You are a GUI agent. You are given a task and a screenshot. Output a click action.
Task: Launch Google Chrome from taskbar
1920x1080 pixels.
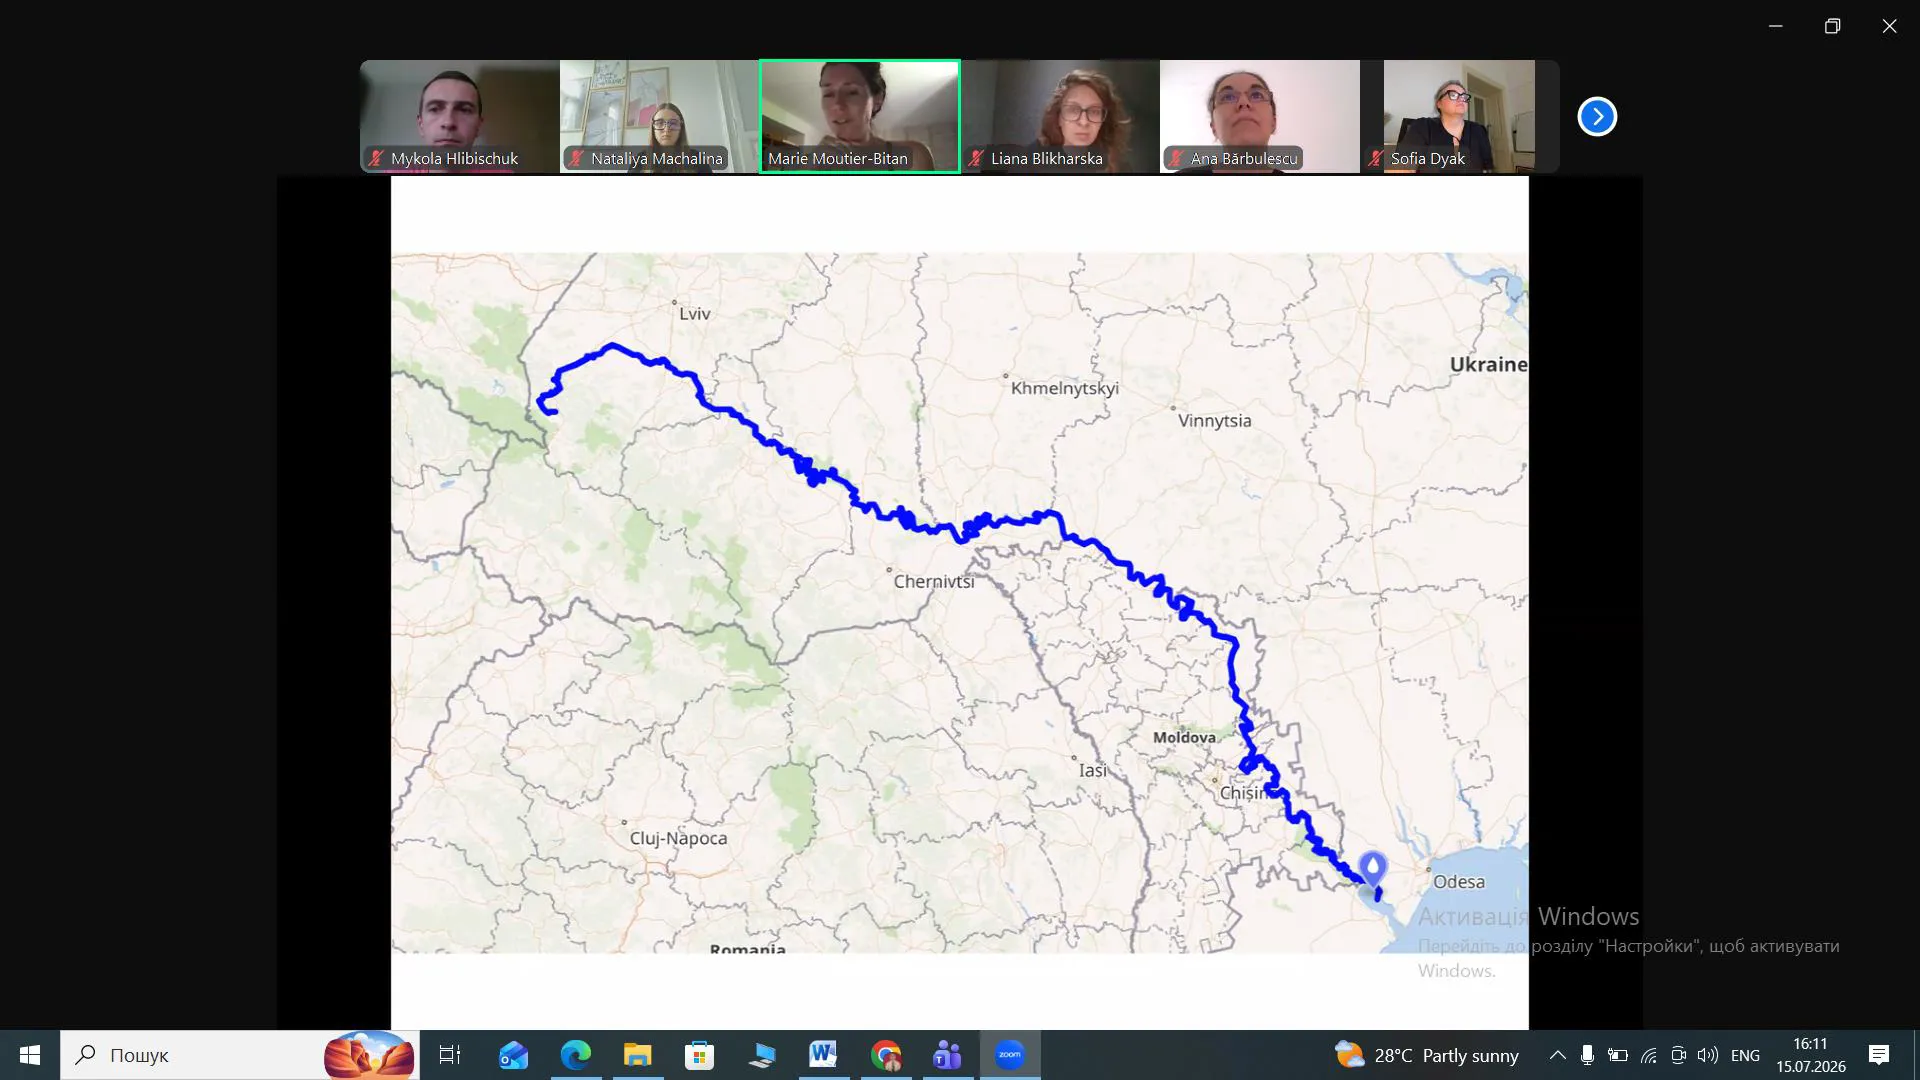[885, 1055]
